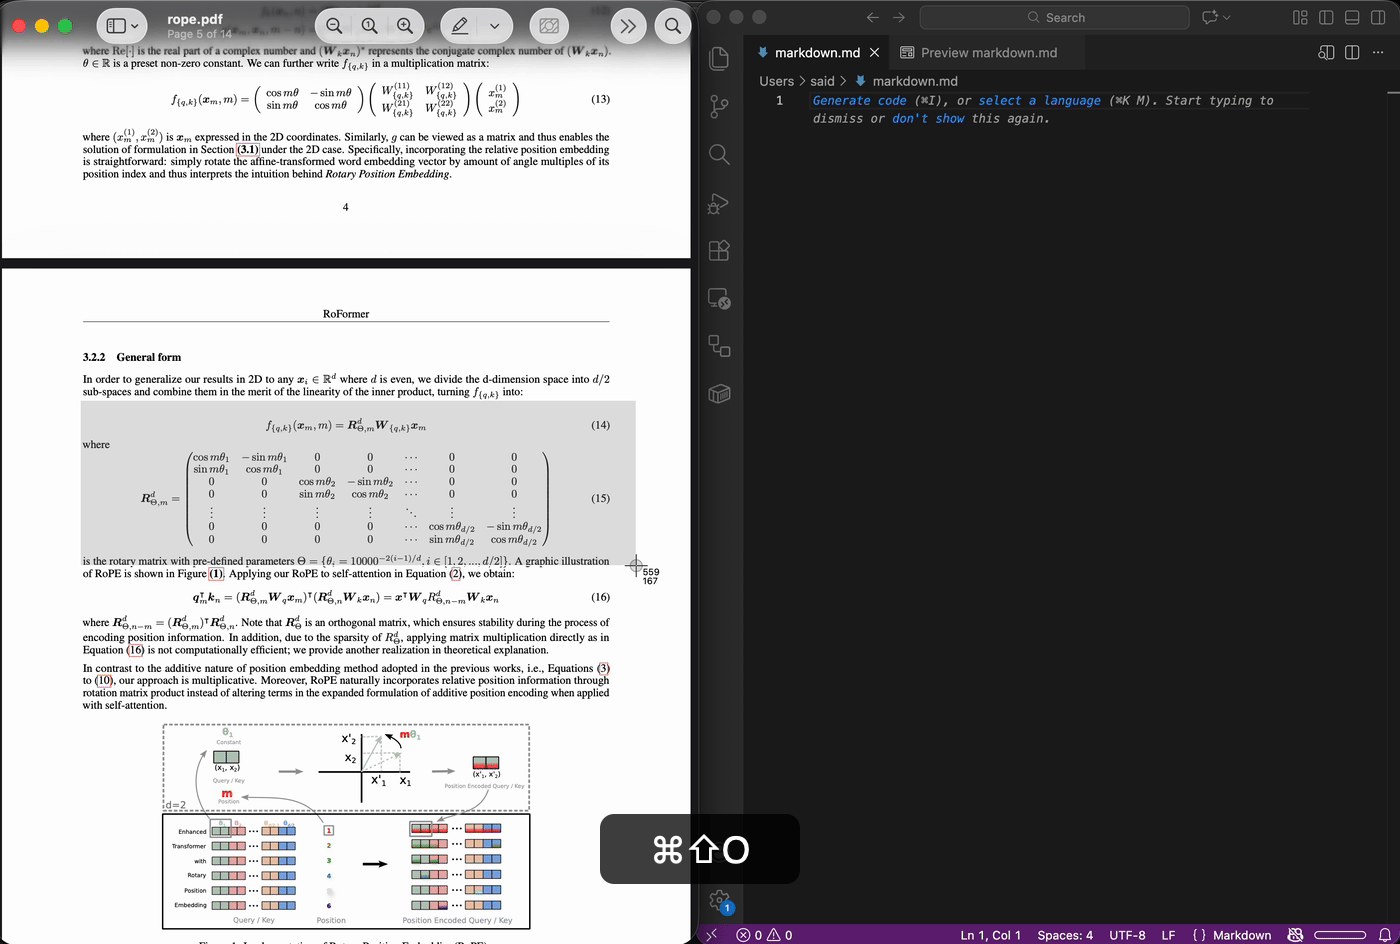
Task: Switch to the markdown.md editor tab
Action: tap(817, 52)
